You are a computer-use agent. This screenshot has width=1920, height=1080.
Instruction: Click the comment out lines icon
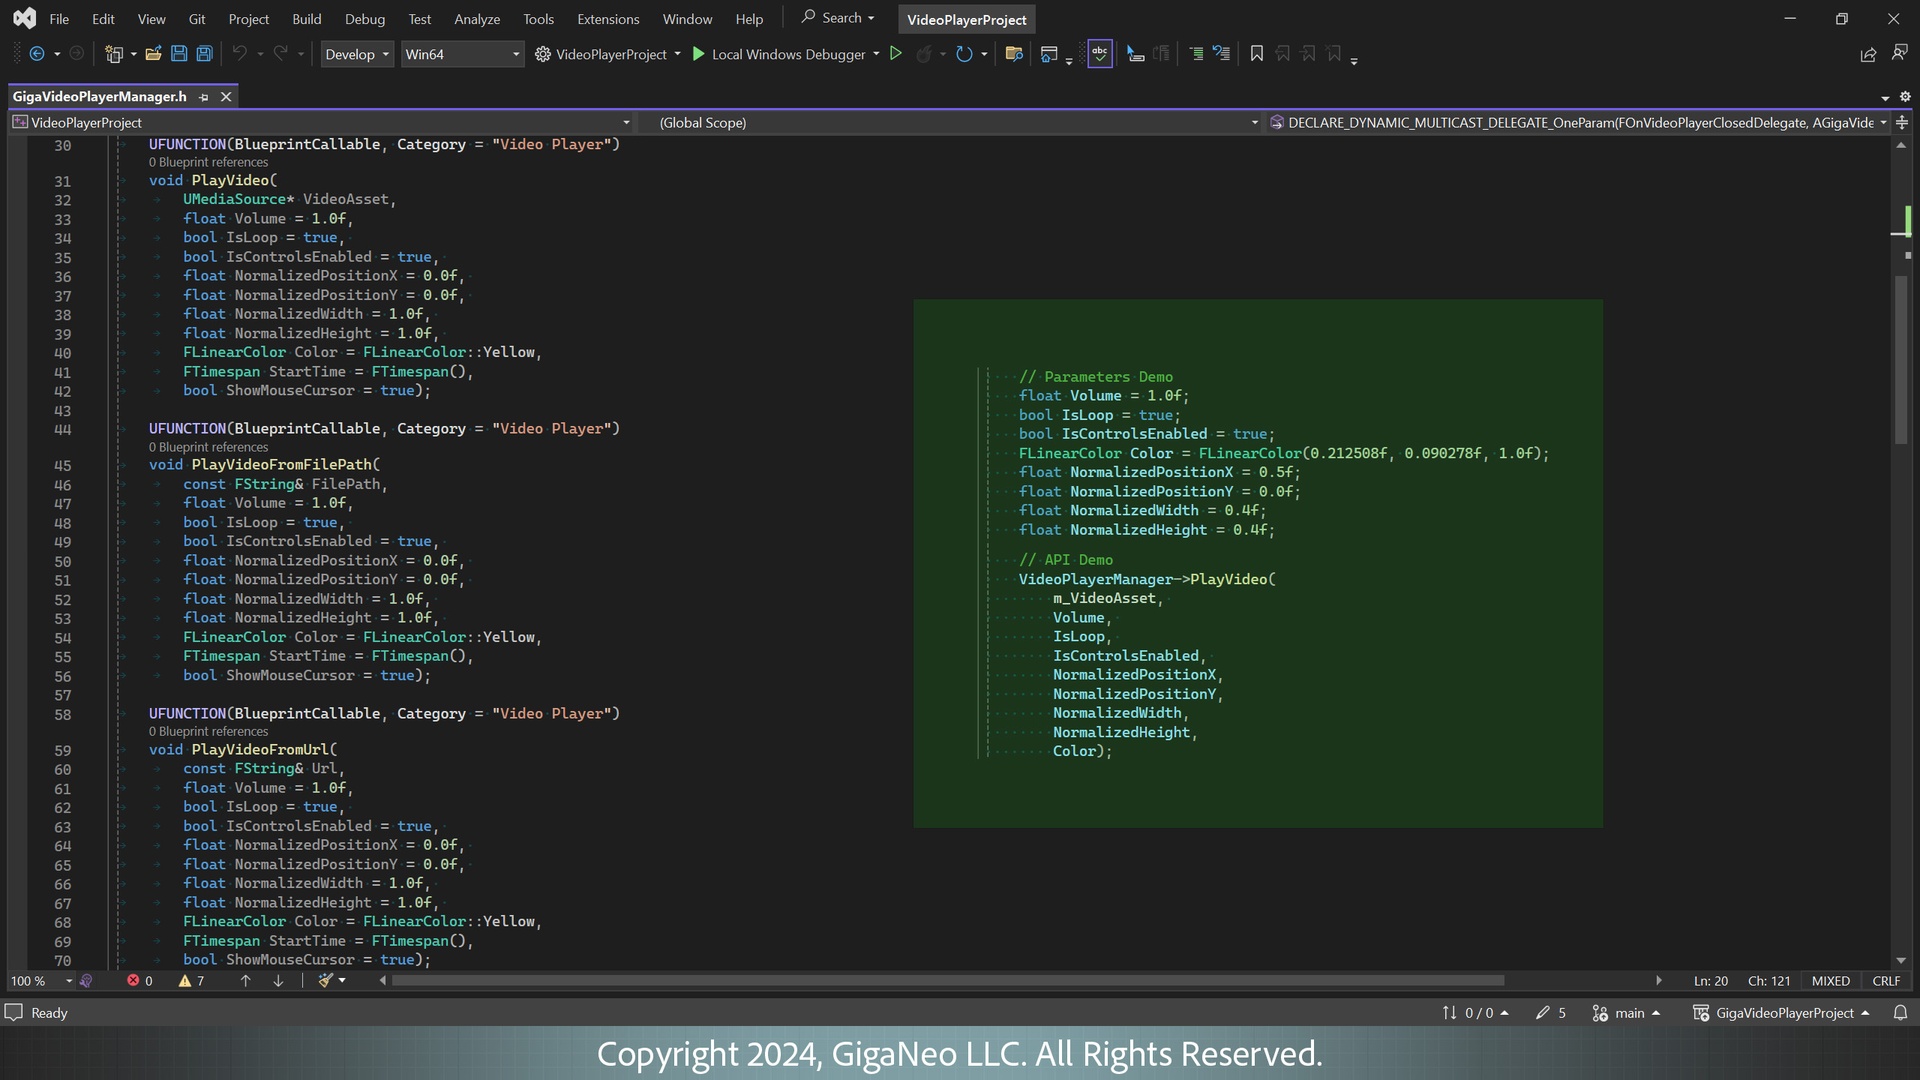[x=1196, y=54]
